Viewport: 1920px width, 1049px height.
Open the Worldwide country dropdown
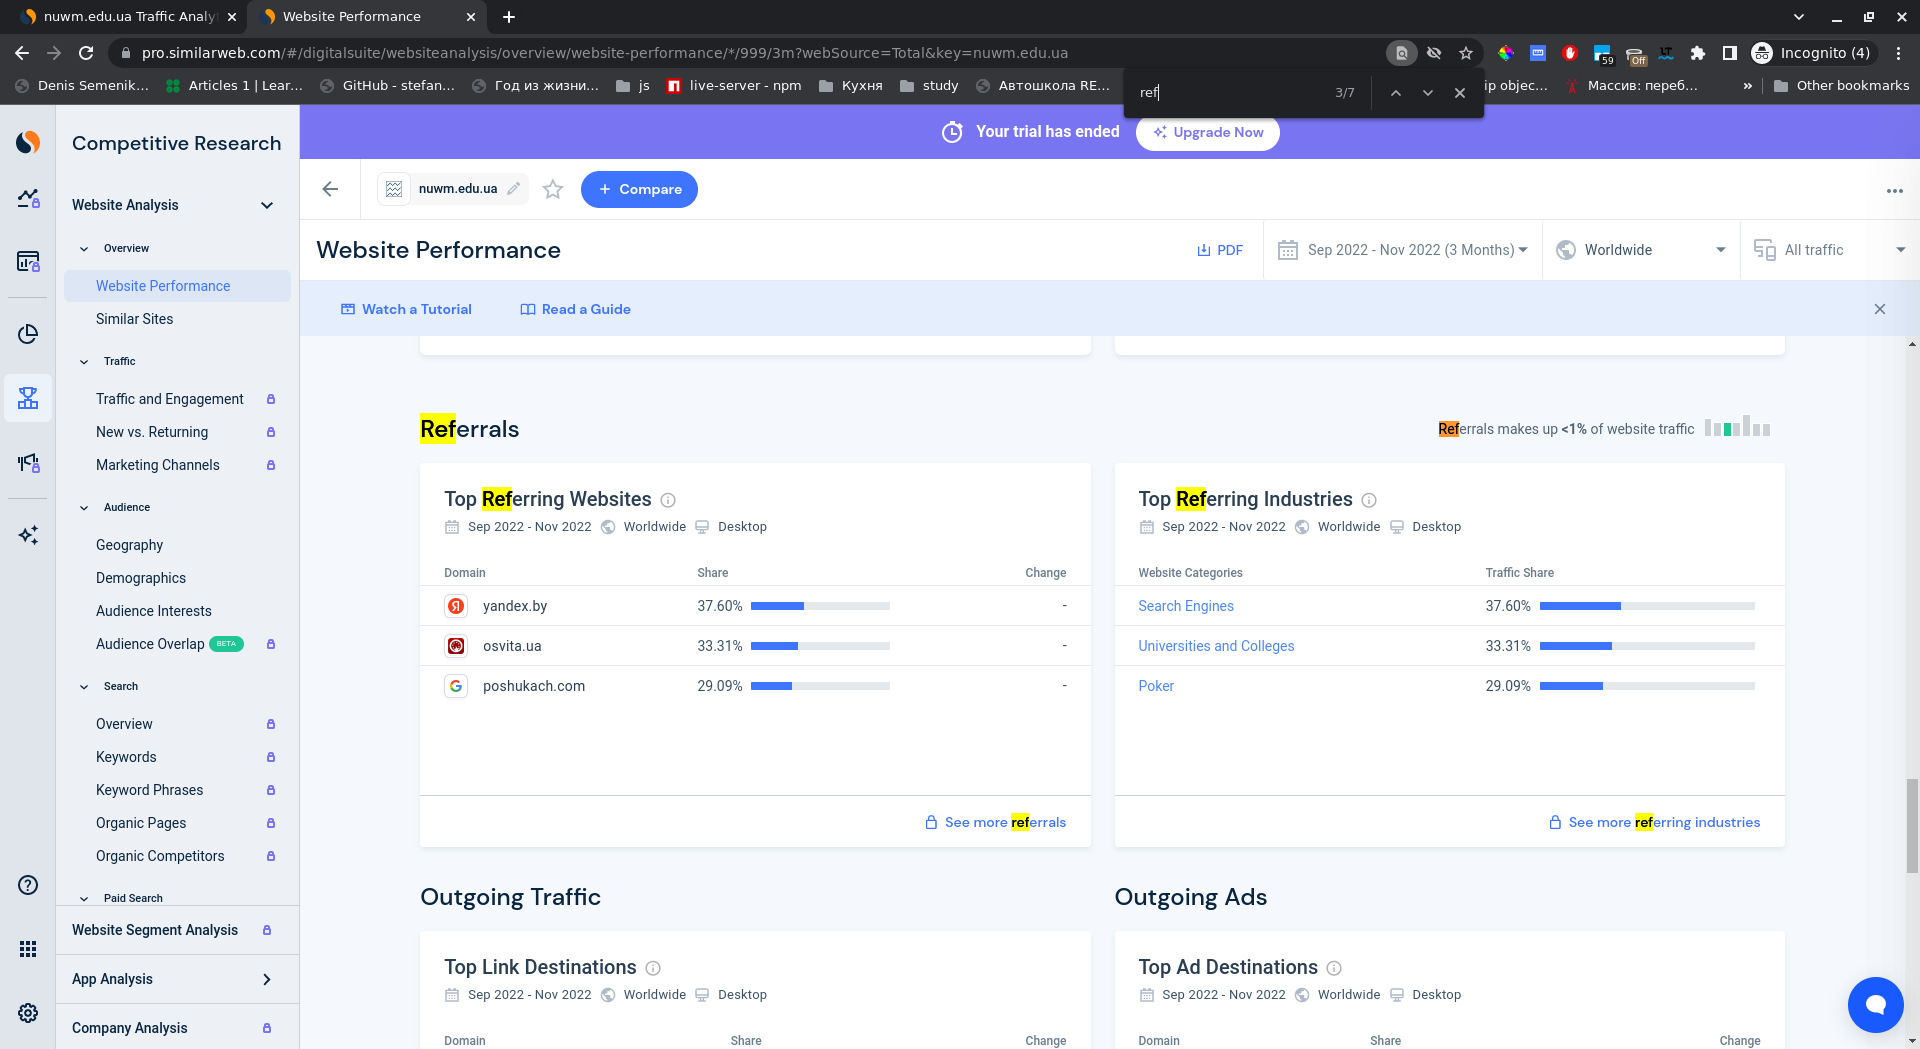(x=1641, y=250)
